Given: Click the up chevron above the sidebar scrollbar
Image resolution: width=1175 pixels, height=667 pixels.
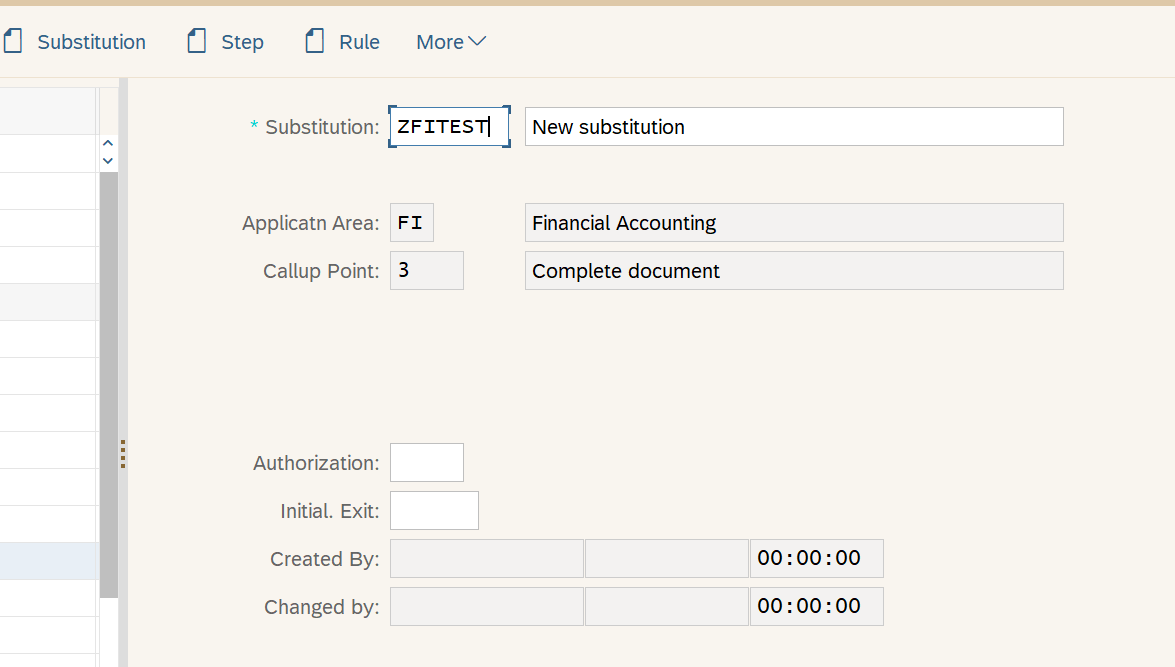Looking at the screenshot, I should click(x=108, y=144).
